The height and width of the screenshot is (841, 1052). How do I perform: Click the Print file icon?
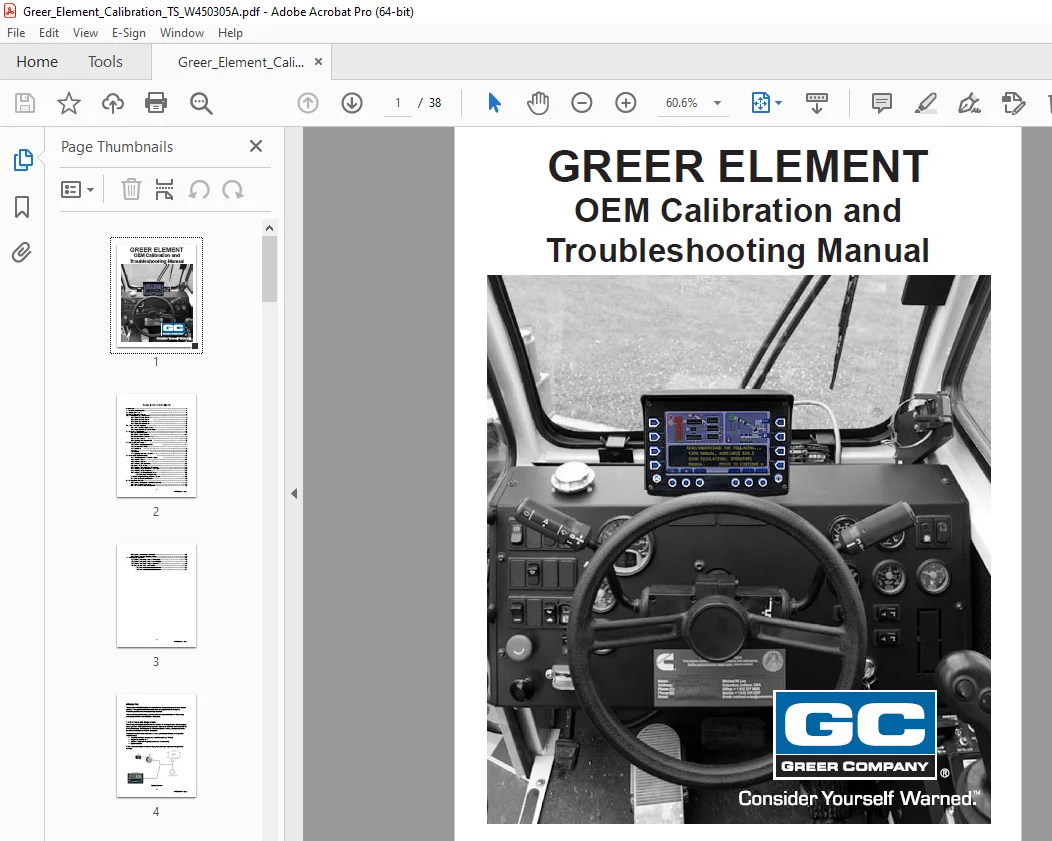tap(156, 103)
